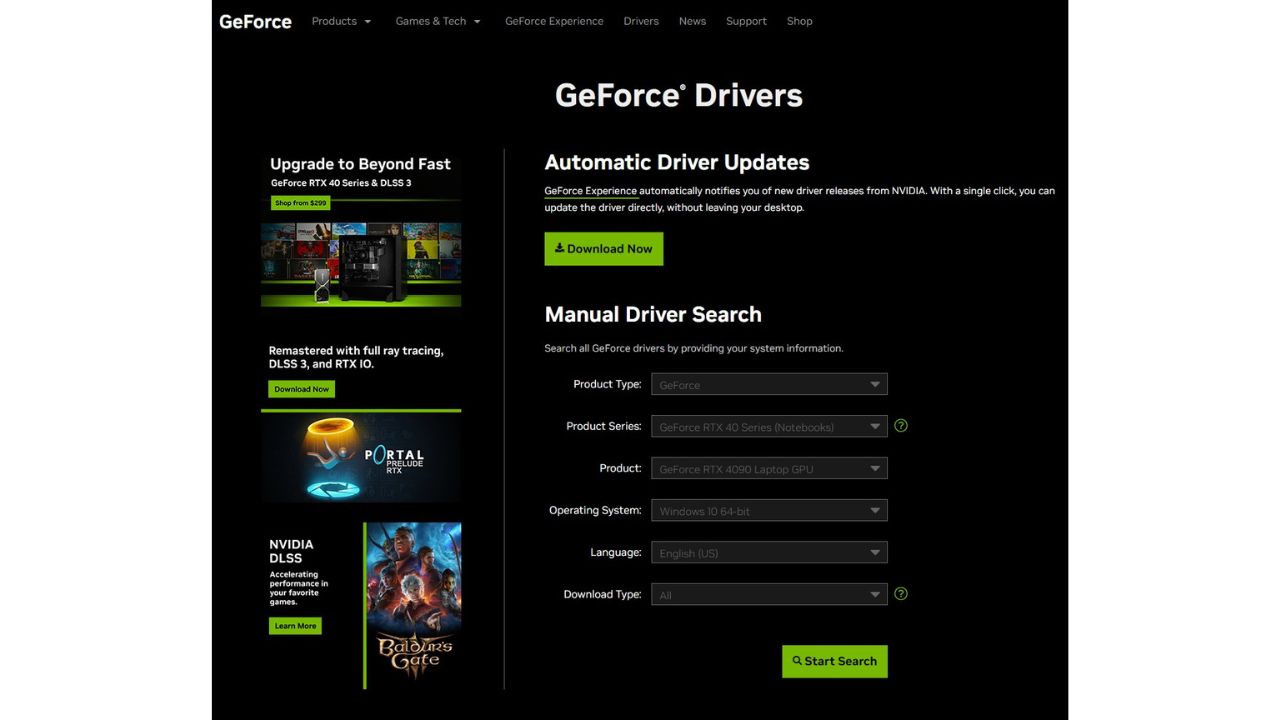Click the Products menu caret arrow

367,22
